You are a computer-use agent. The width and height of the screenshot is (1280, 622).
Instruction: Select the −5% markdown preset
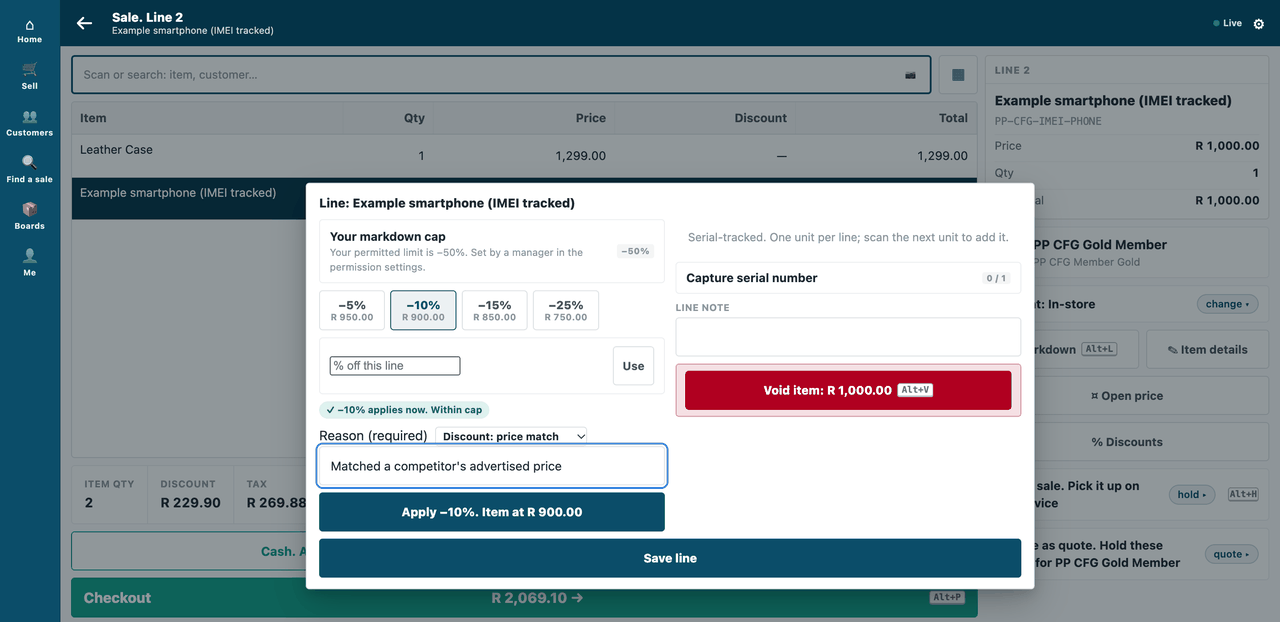(x=352, y=310)
